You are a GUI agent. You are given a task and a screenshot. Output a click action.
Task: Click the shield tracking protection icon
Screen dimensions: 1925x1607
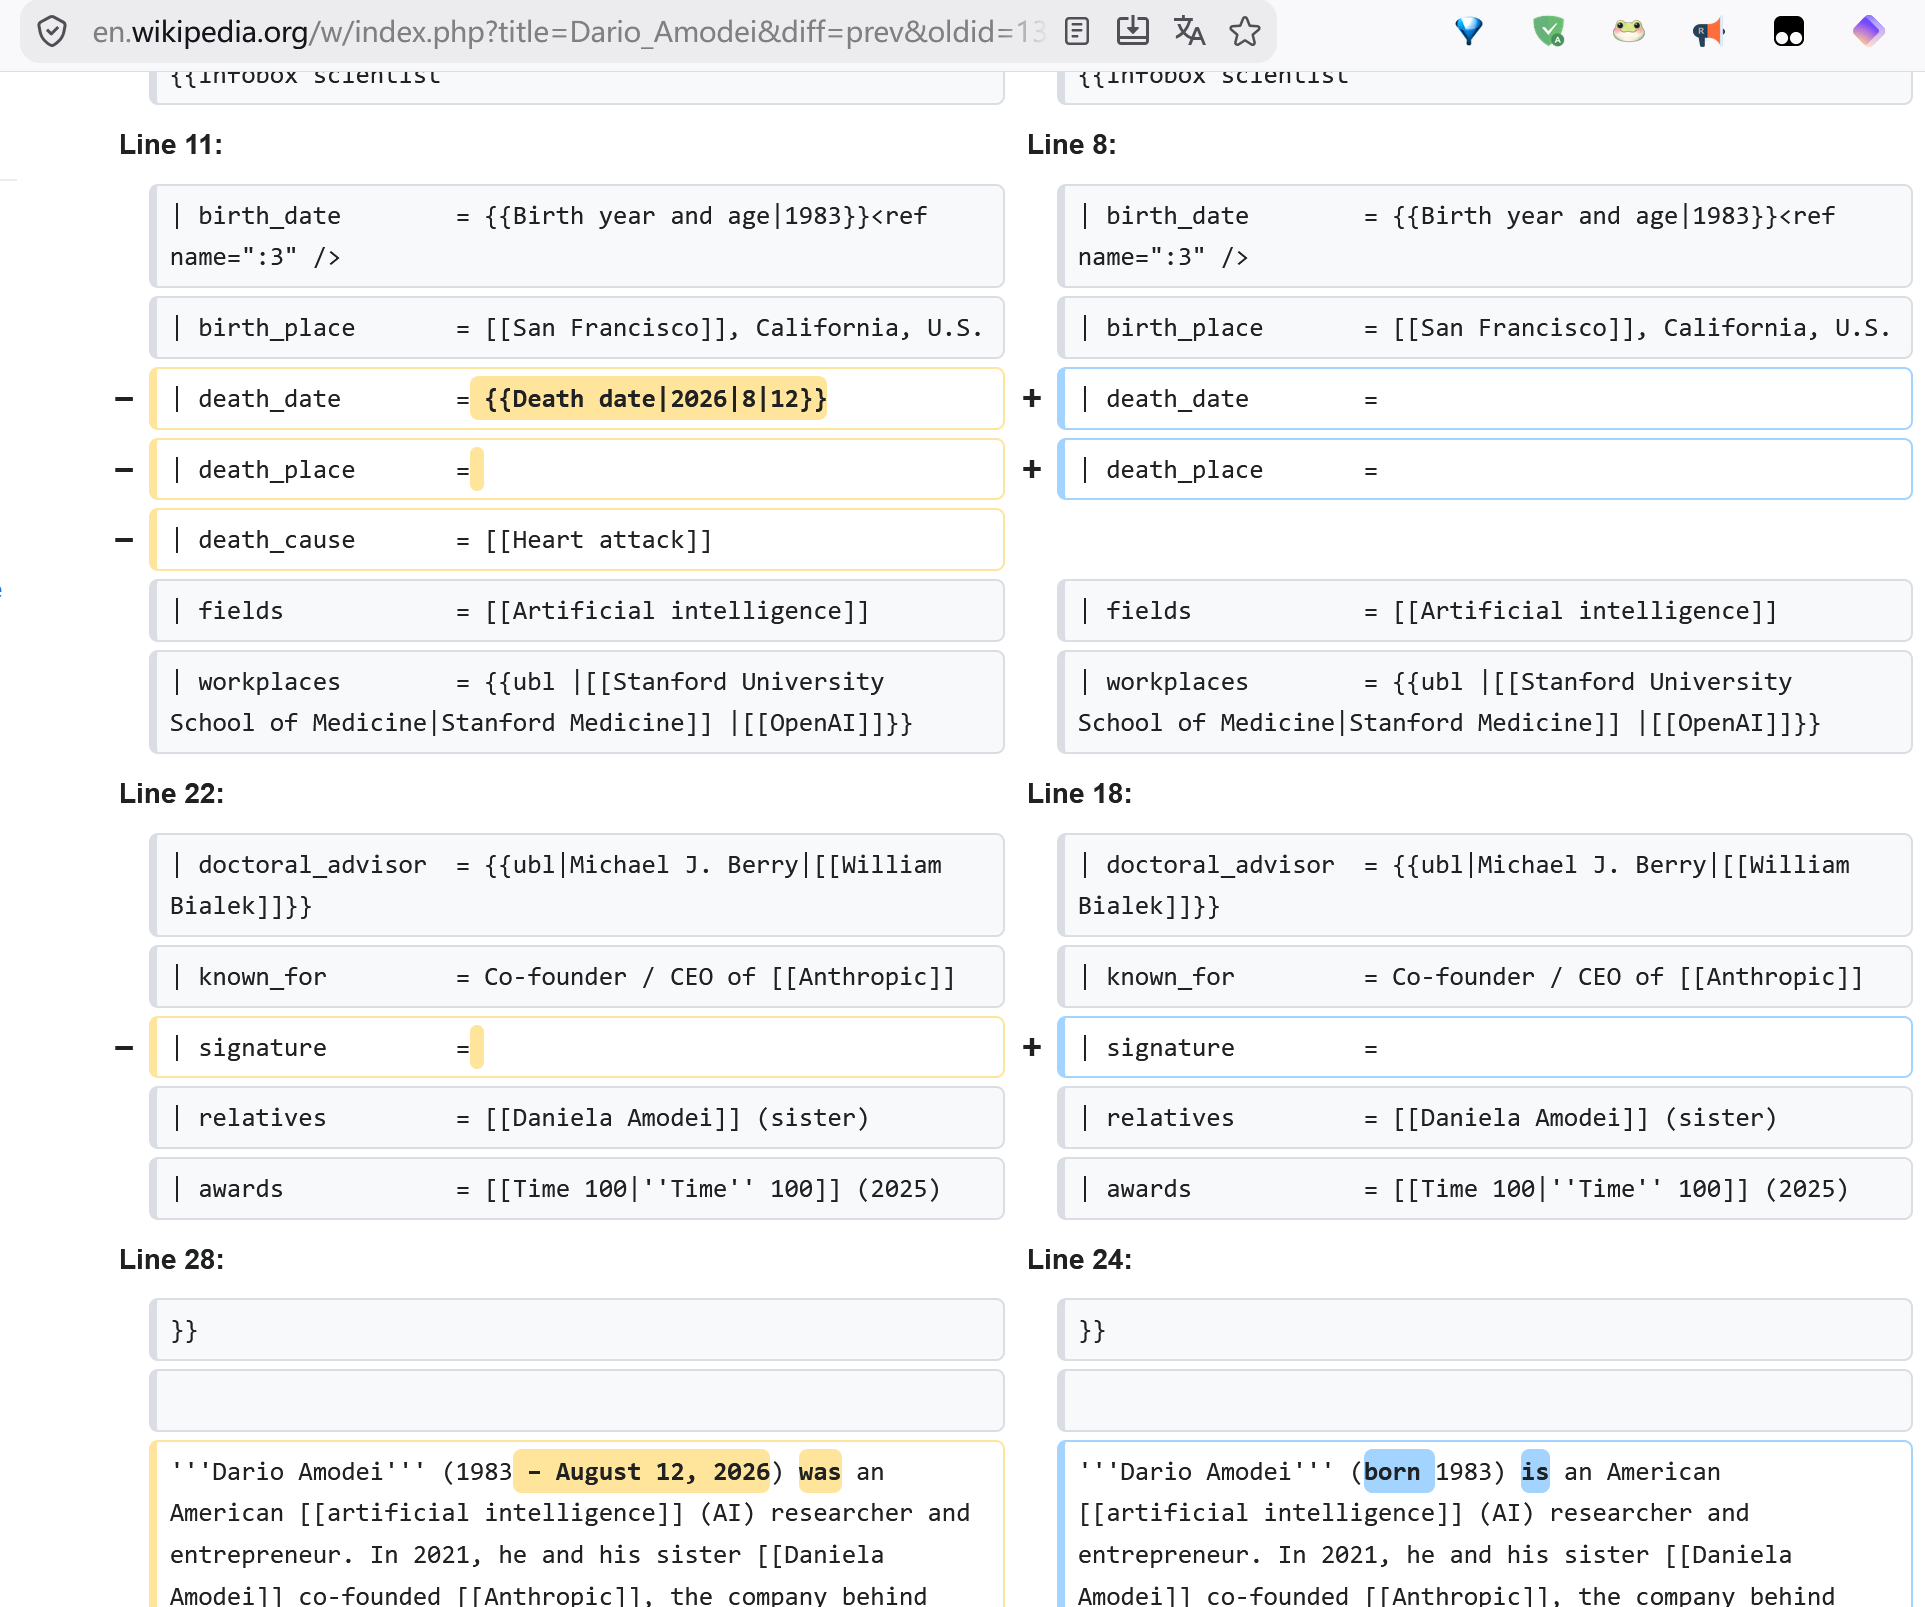(x=52, y=32)
